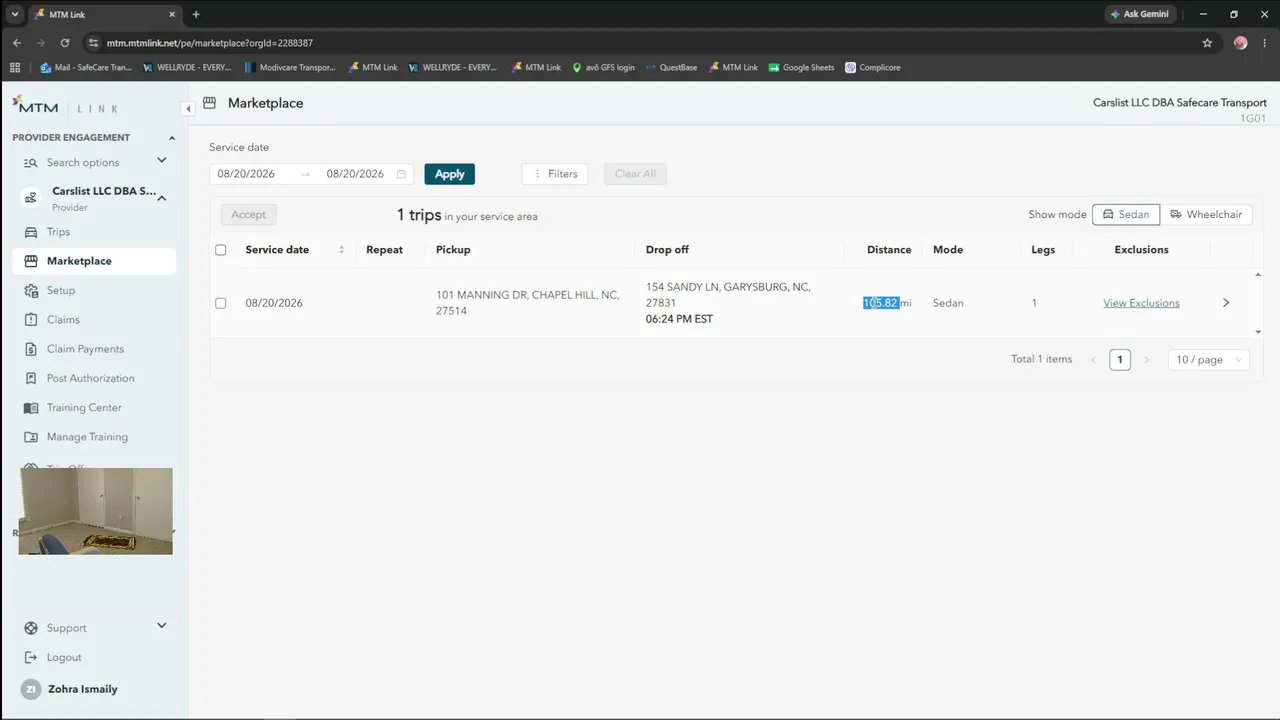Click the service end date field
This screenshot has width=1280, height=720.
tap(355, 174)
